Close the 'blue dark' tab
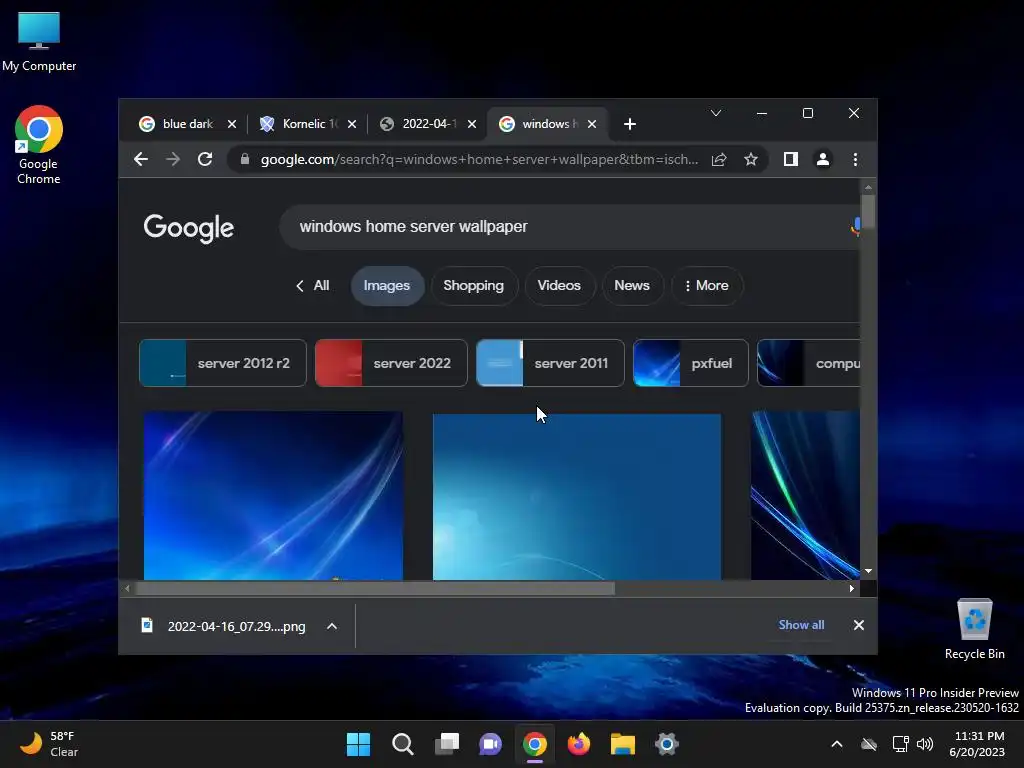Image resolution: width=1024 pixels, height=768 pixels. coord(232,124)
